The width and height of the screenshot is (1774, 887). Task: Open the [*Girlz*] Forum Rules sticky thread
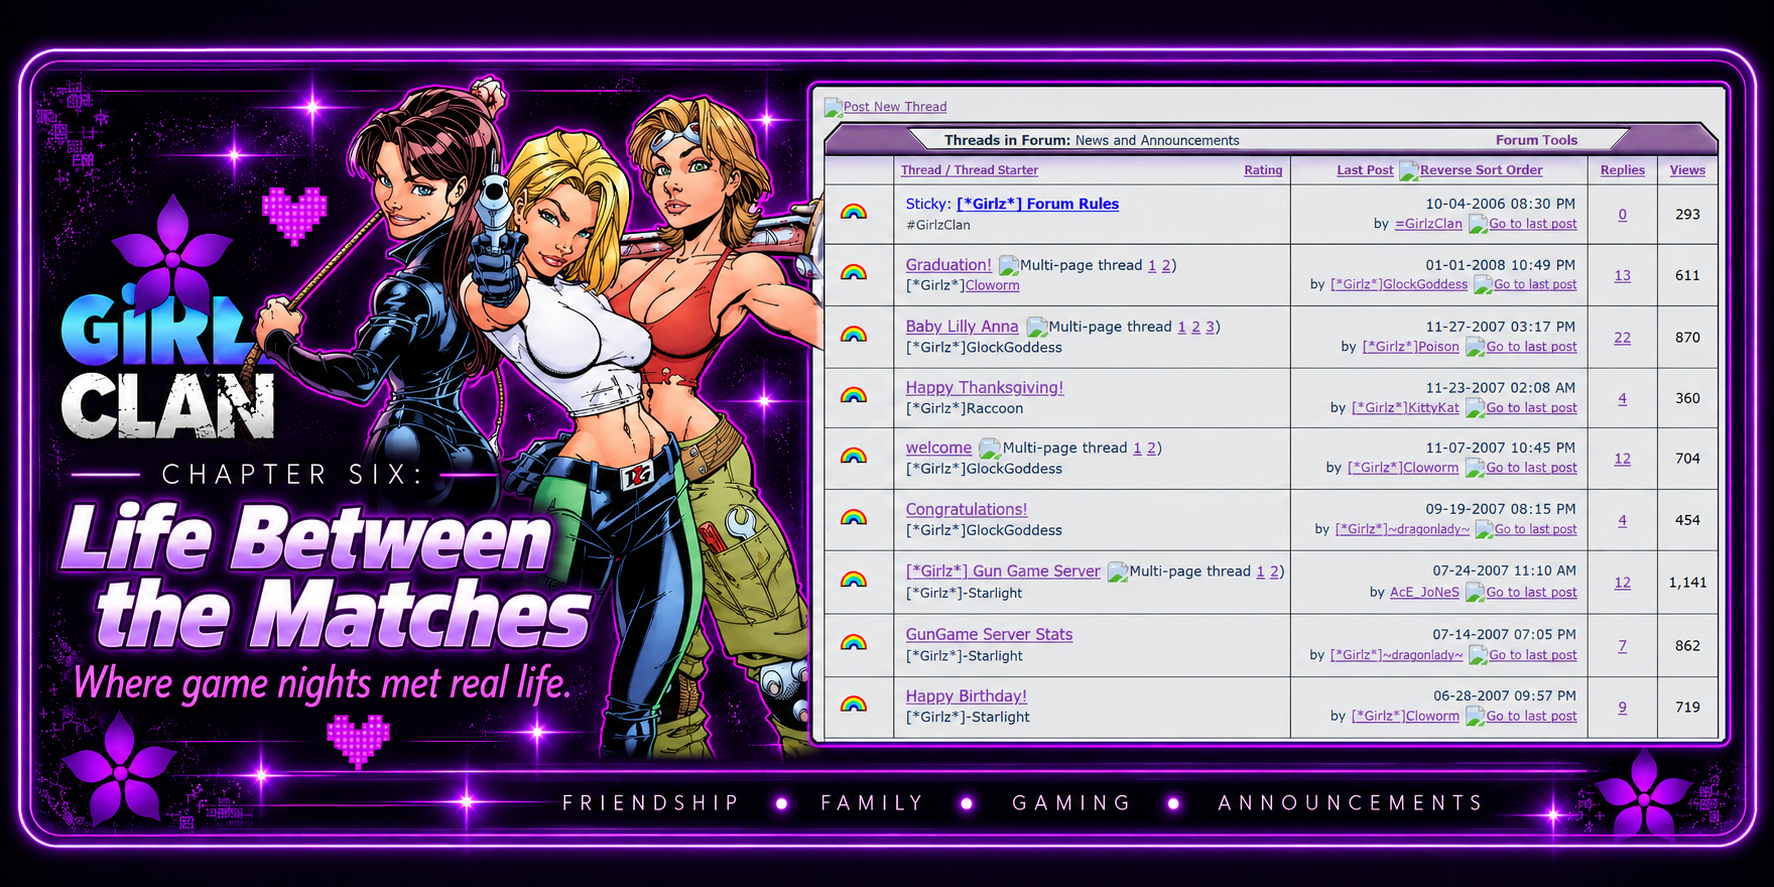[1037, 204]
